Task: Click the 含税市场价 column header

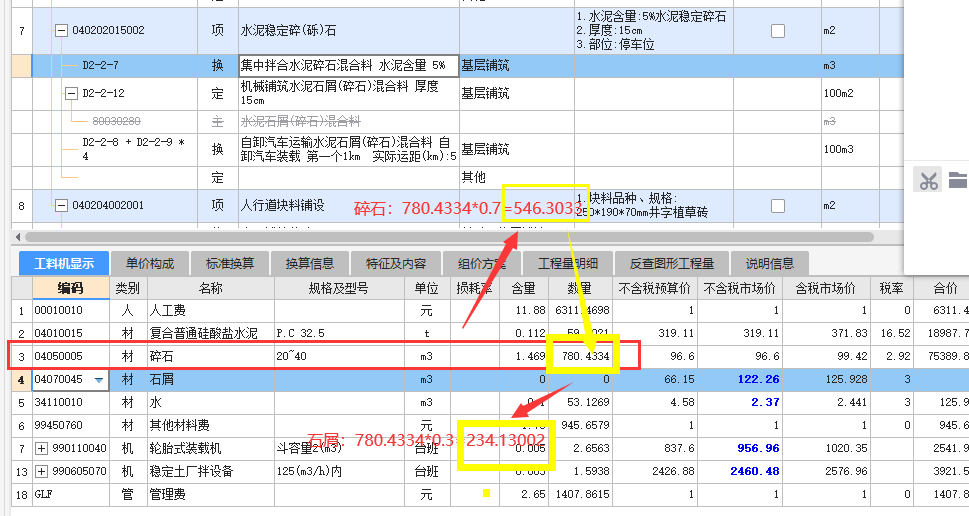Action: pos(826,288)
